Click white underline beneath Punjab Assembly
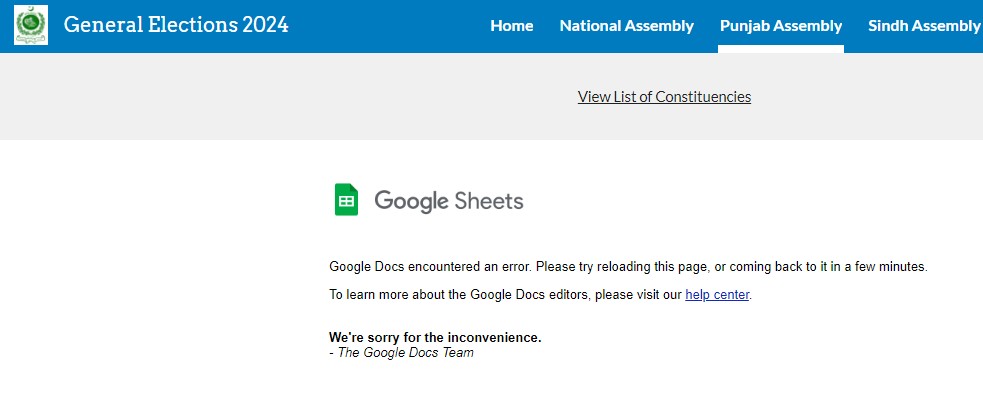Screen dimensions: 983x418 coord(780,49)
